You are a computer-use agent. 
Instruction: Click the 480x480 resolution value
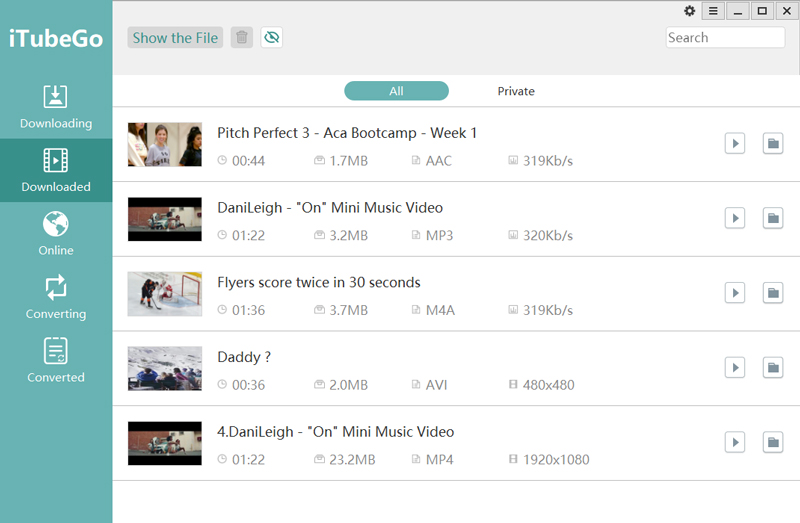click(x=548, y=385)
